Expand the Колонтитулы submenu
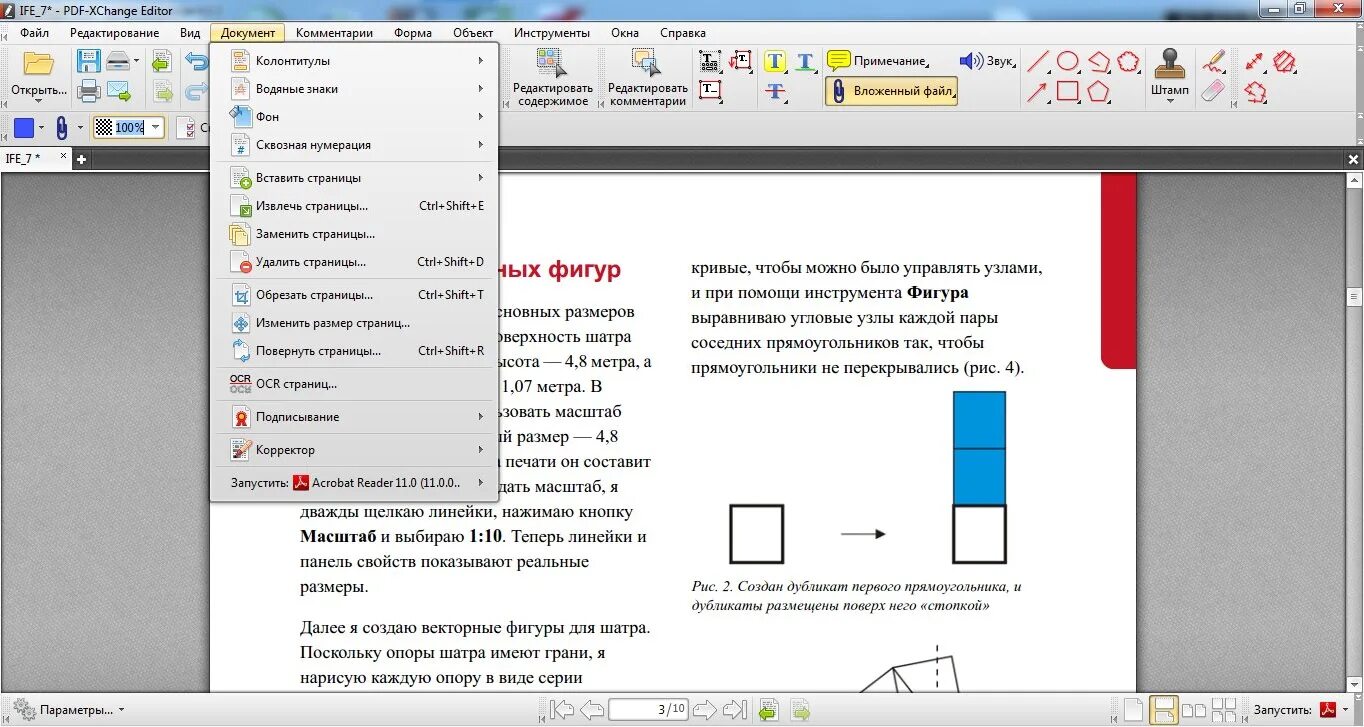 click(354, 61)
